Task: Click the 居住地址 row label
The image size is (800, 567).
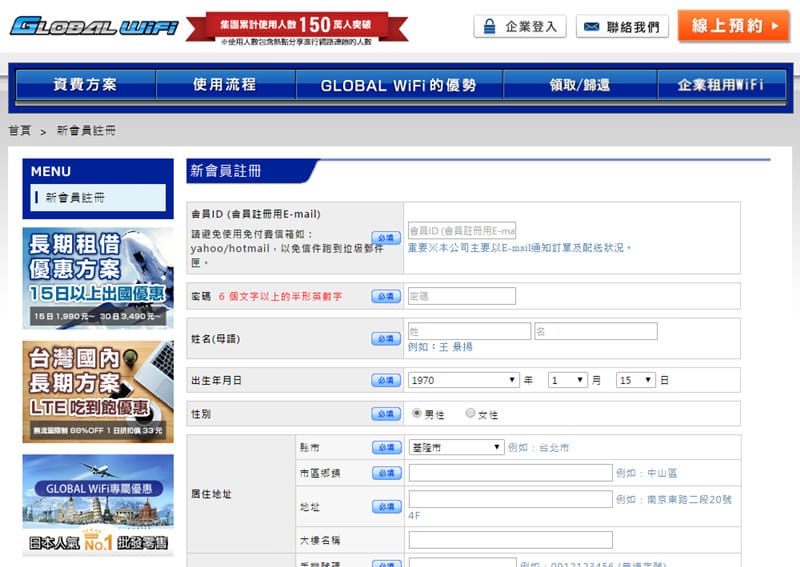Action: pos(211,494)
